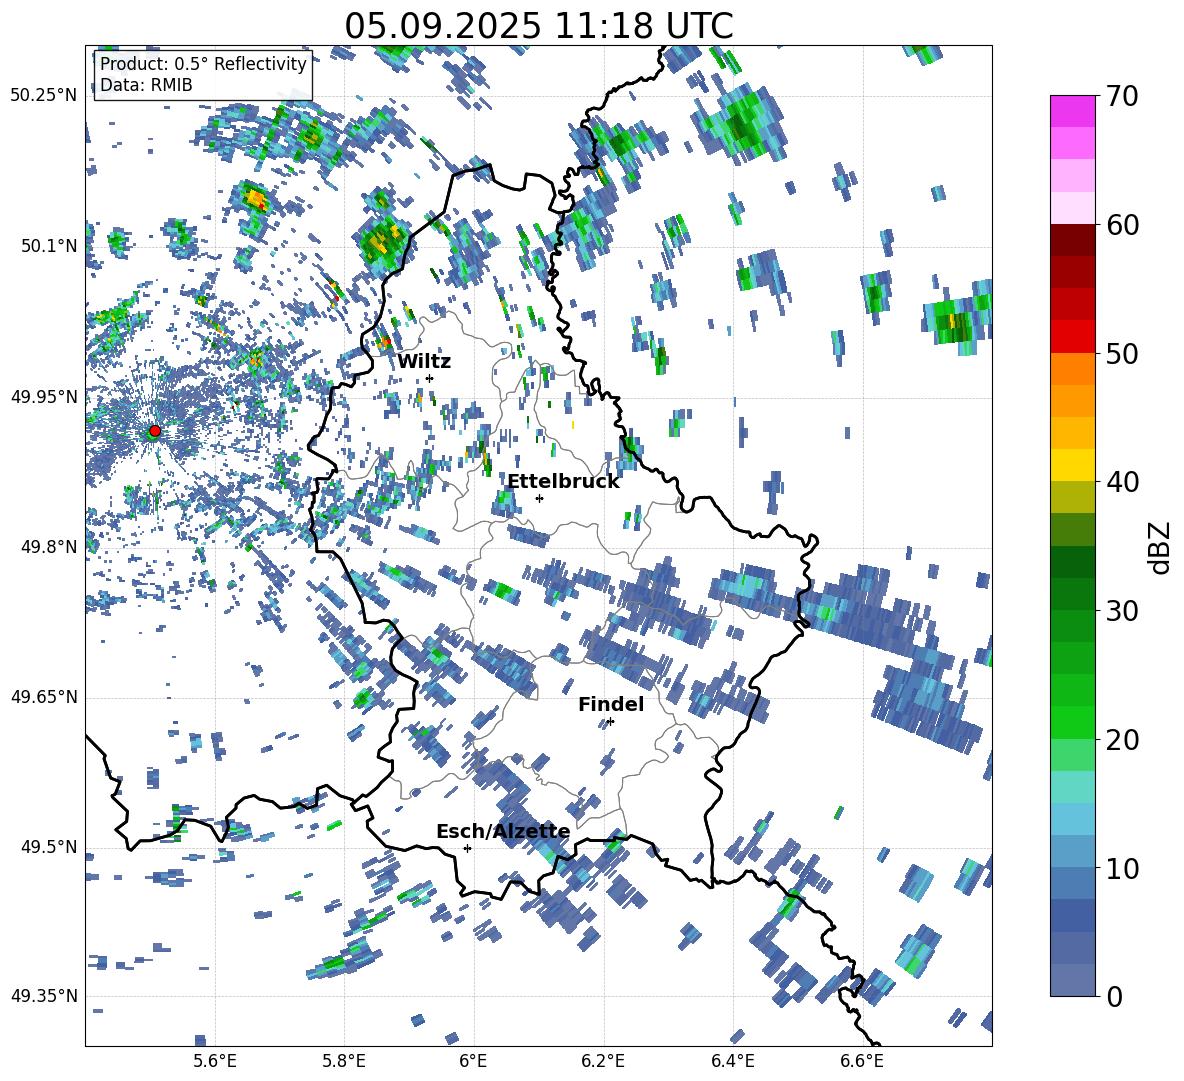The width and height of the screenshot is (1184, 1081).
Task: Click the 6.2°E longitude tick label
Action: (603, 1061)
